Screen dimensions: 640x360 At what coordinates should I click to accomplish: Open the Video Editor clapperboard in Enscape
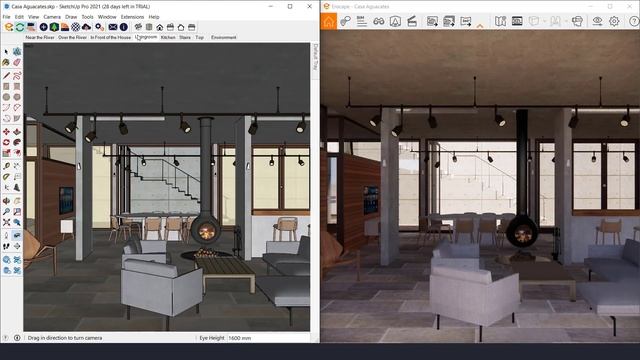point(412,21)
